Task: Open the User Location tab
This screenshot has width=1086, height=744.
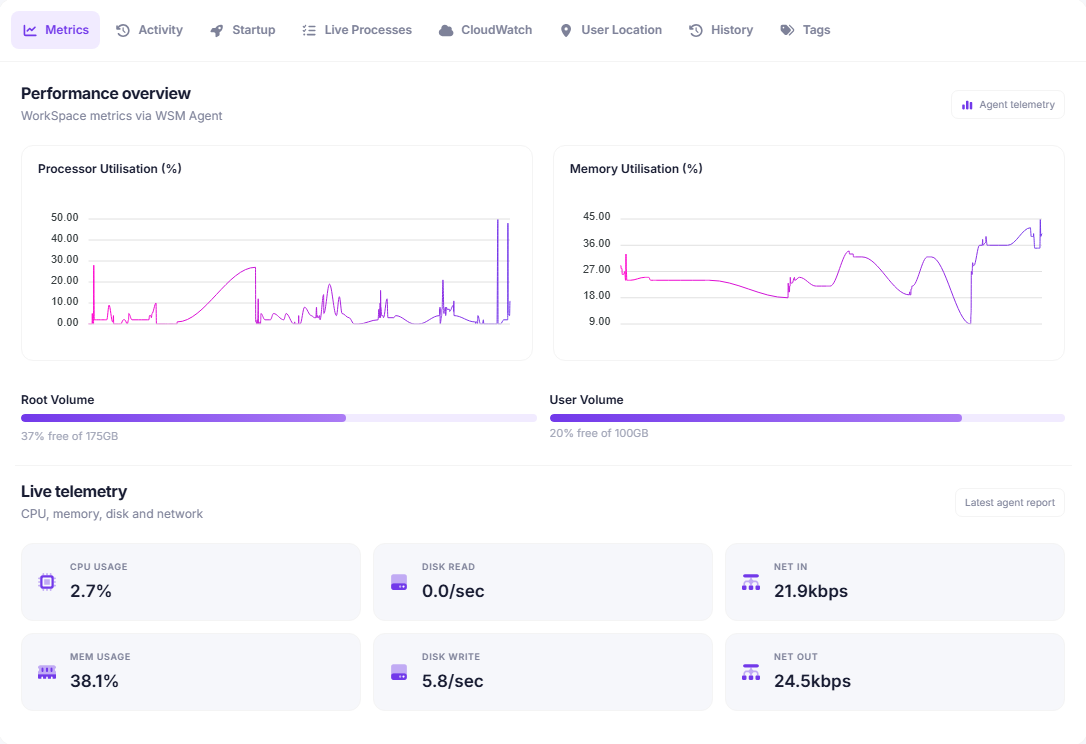Action: click(611, 30)
